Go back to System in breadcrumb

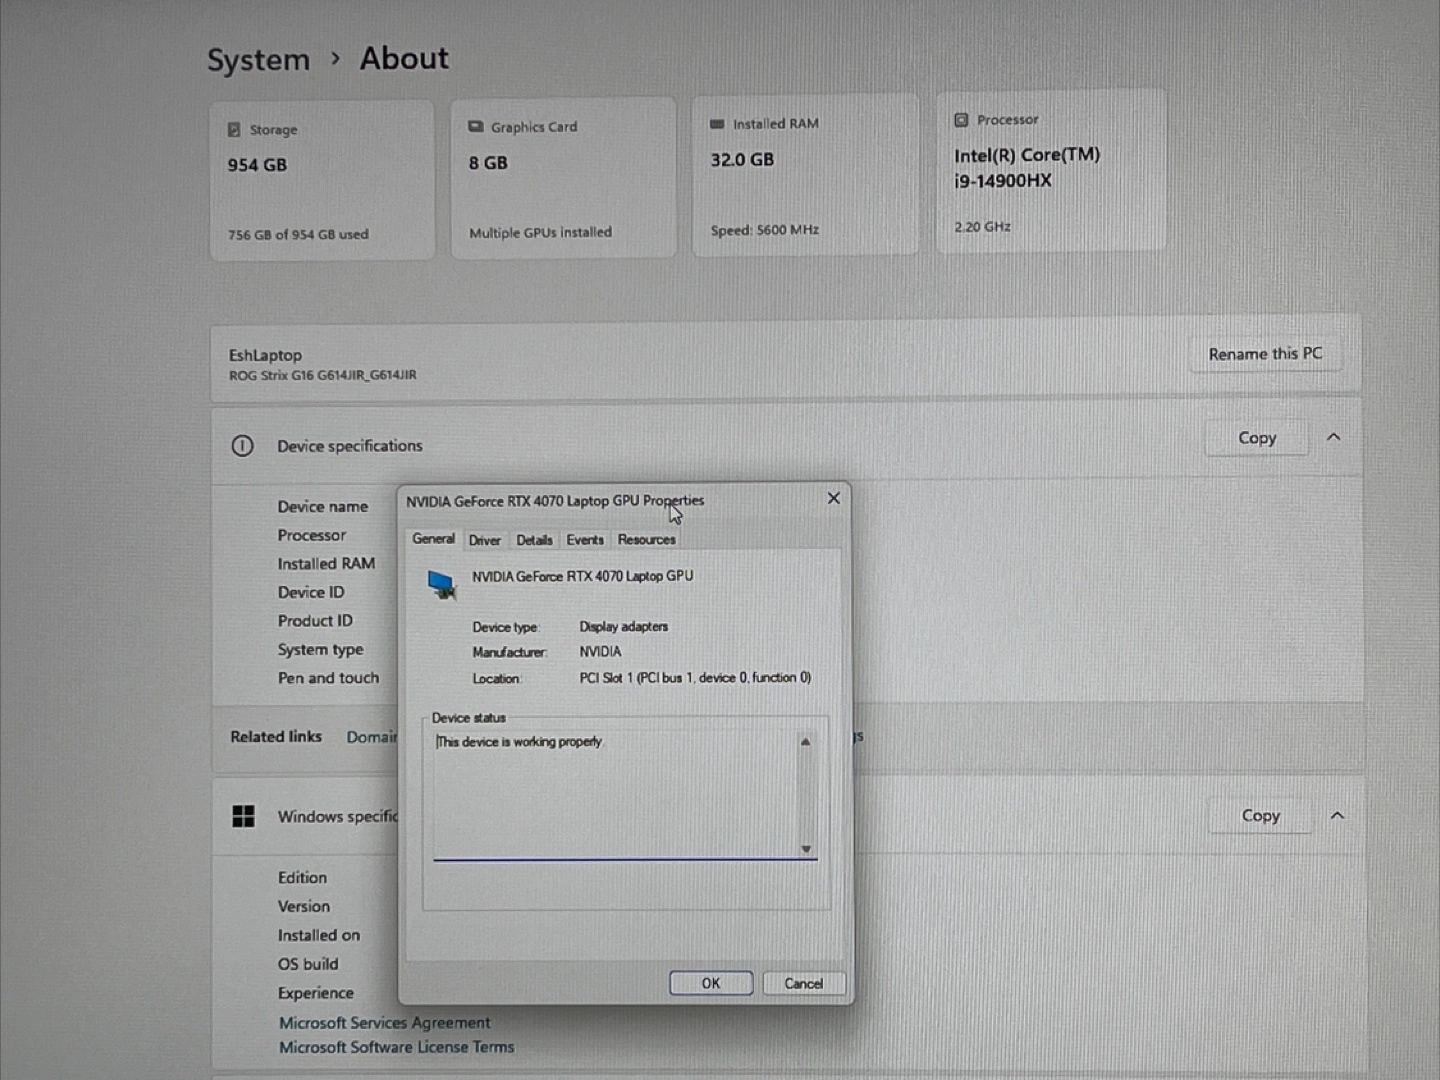tap(258, 60)
